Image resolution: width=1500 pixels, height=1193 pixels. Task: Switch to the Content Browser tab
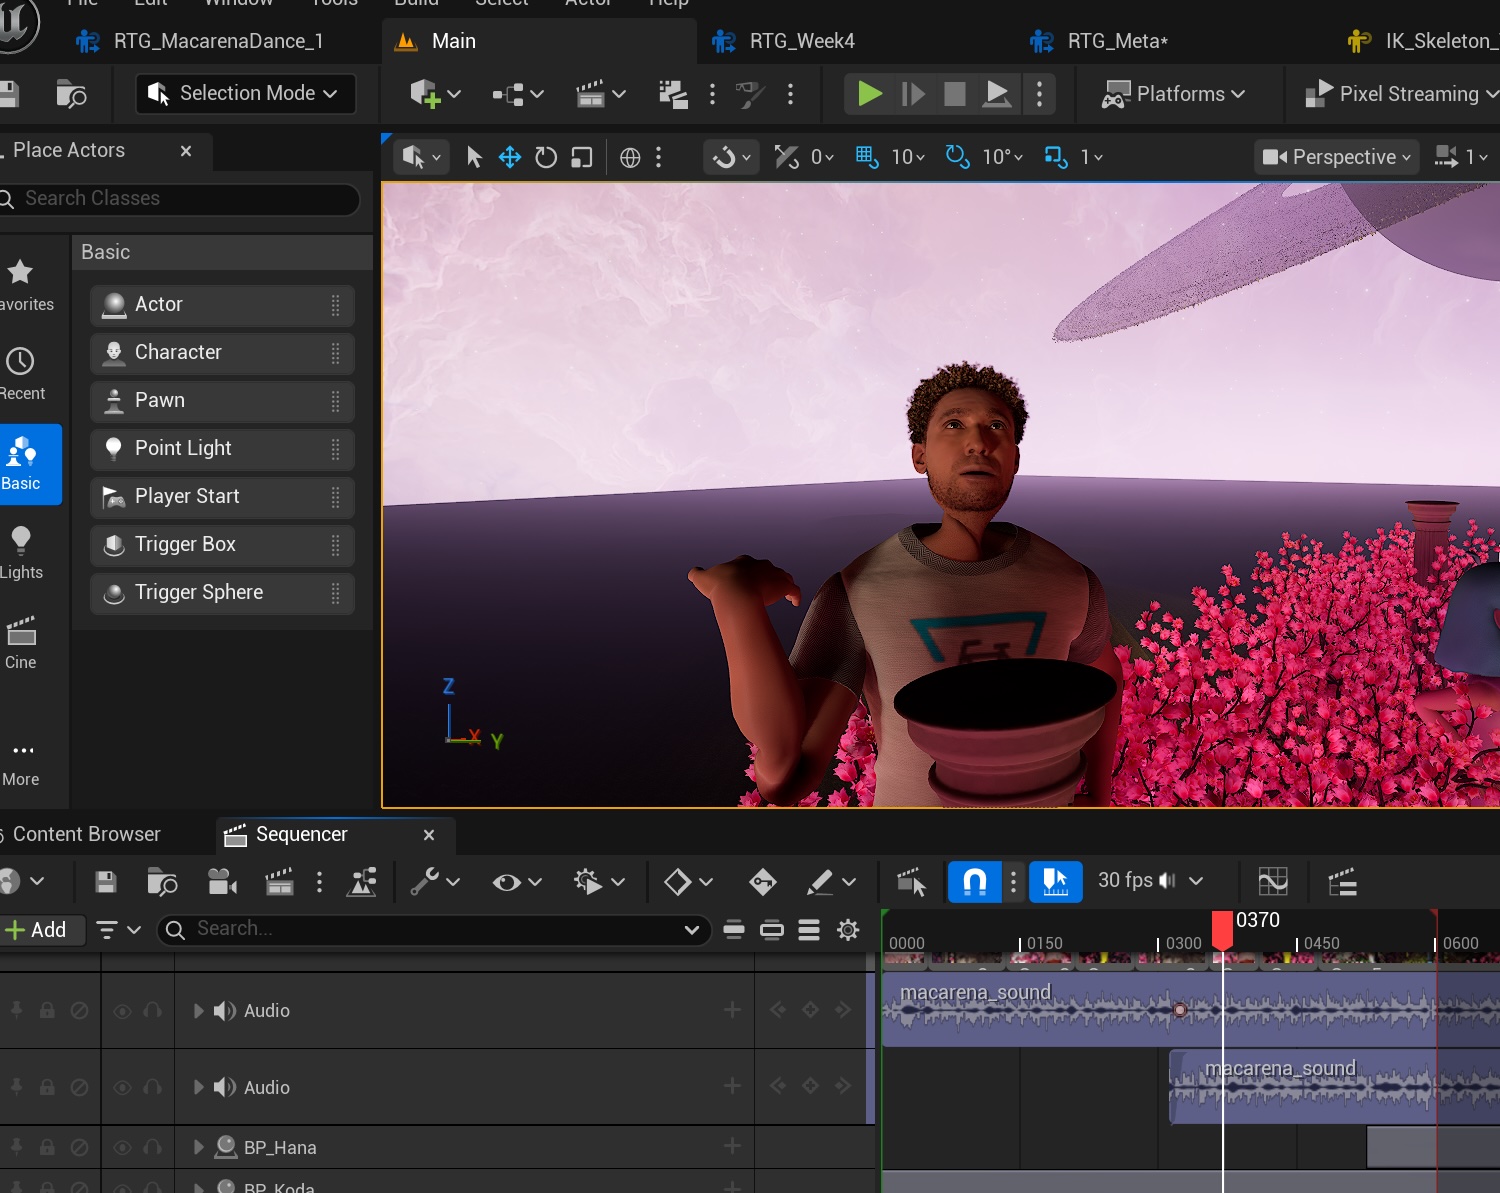[x=86, y=834]
